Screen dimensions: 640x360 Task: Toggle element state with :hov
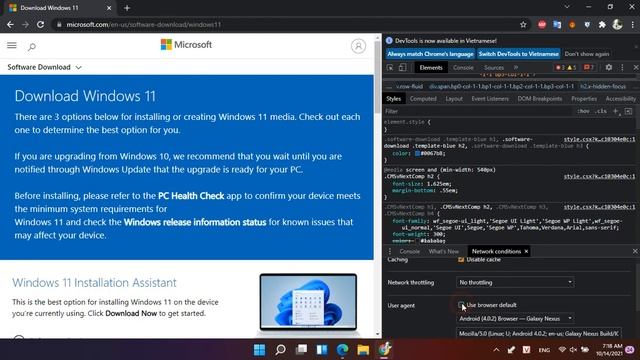coord(584,111)
